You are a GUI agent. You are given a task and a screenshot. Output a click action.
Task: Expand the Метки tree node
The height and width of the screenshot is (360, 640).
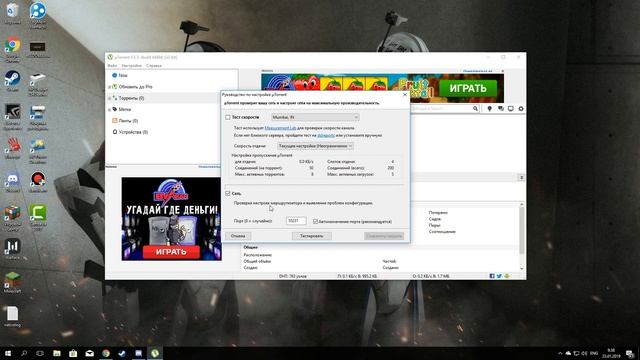(x=109, y=109)
